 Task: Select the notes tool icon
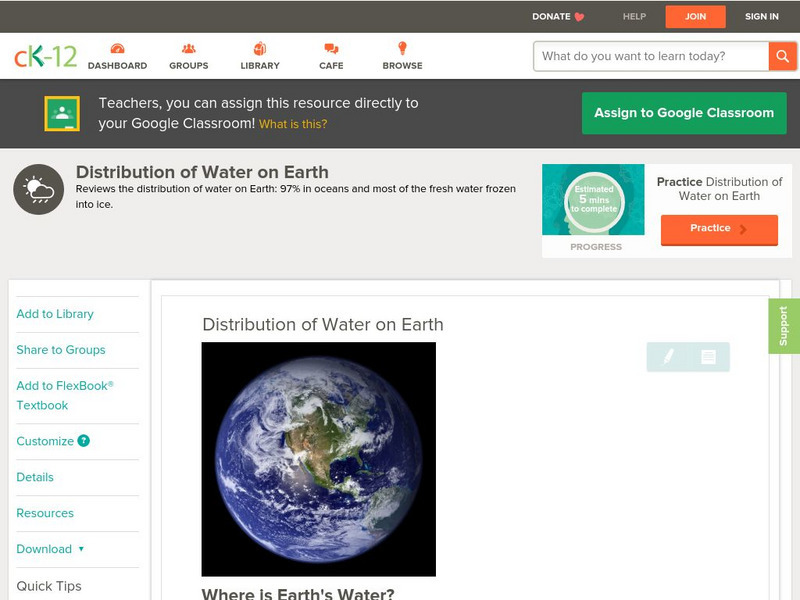pyautogui.click(x=708, y=357)
